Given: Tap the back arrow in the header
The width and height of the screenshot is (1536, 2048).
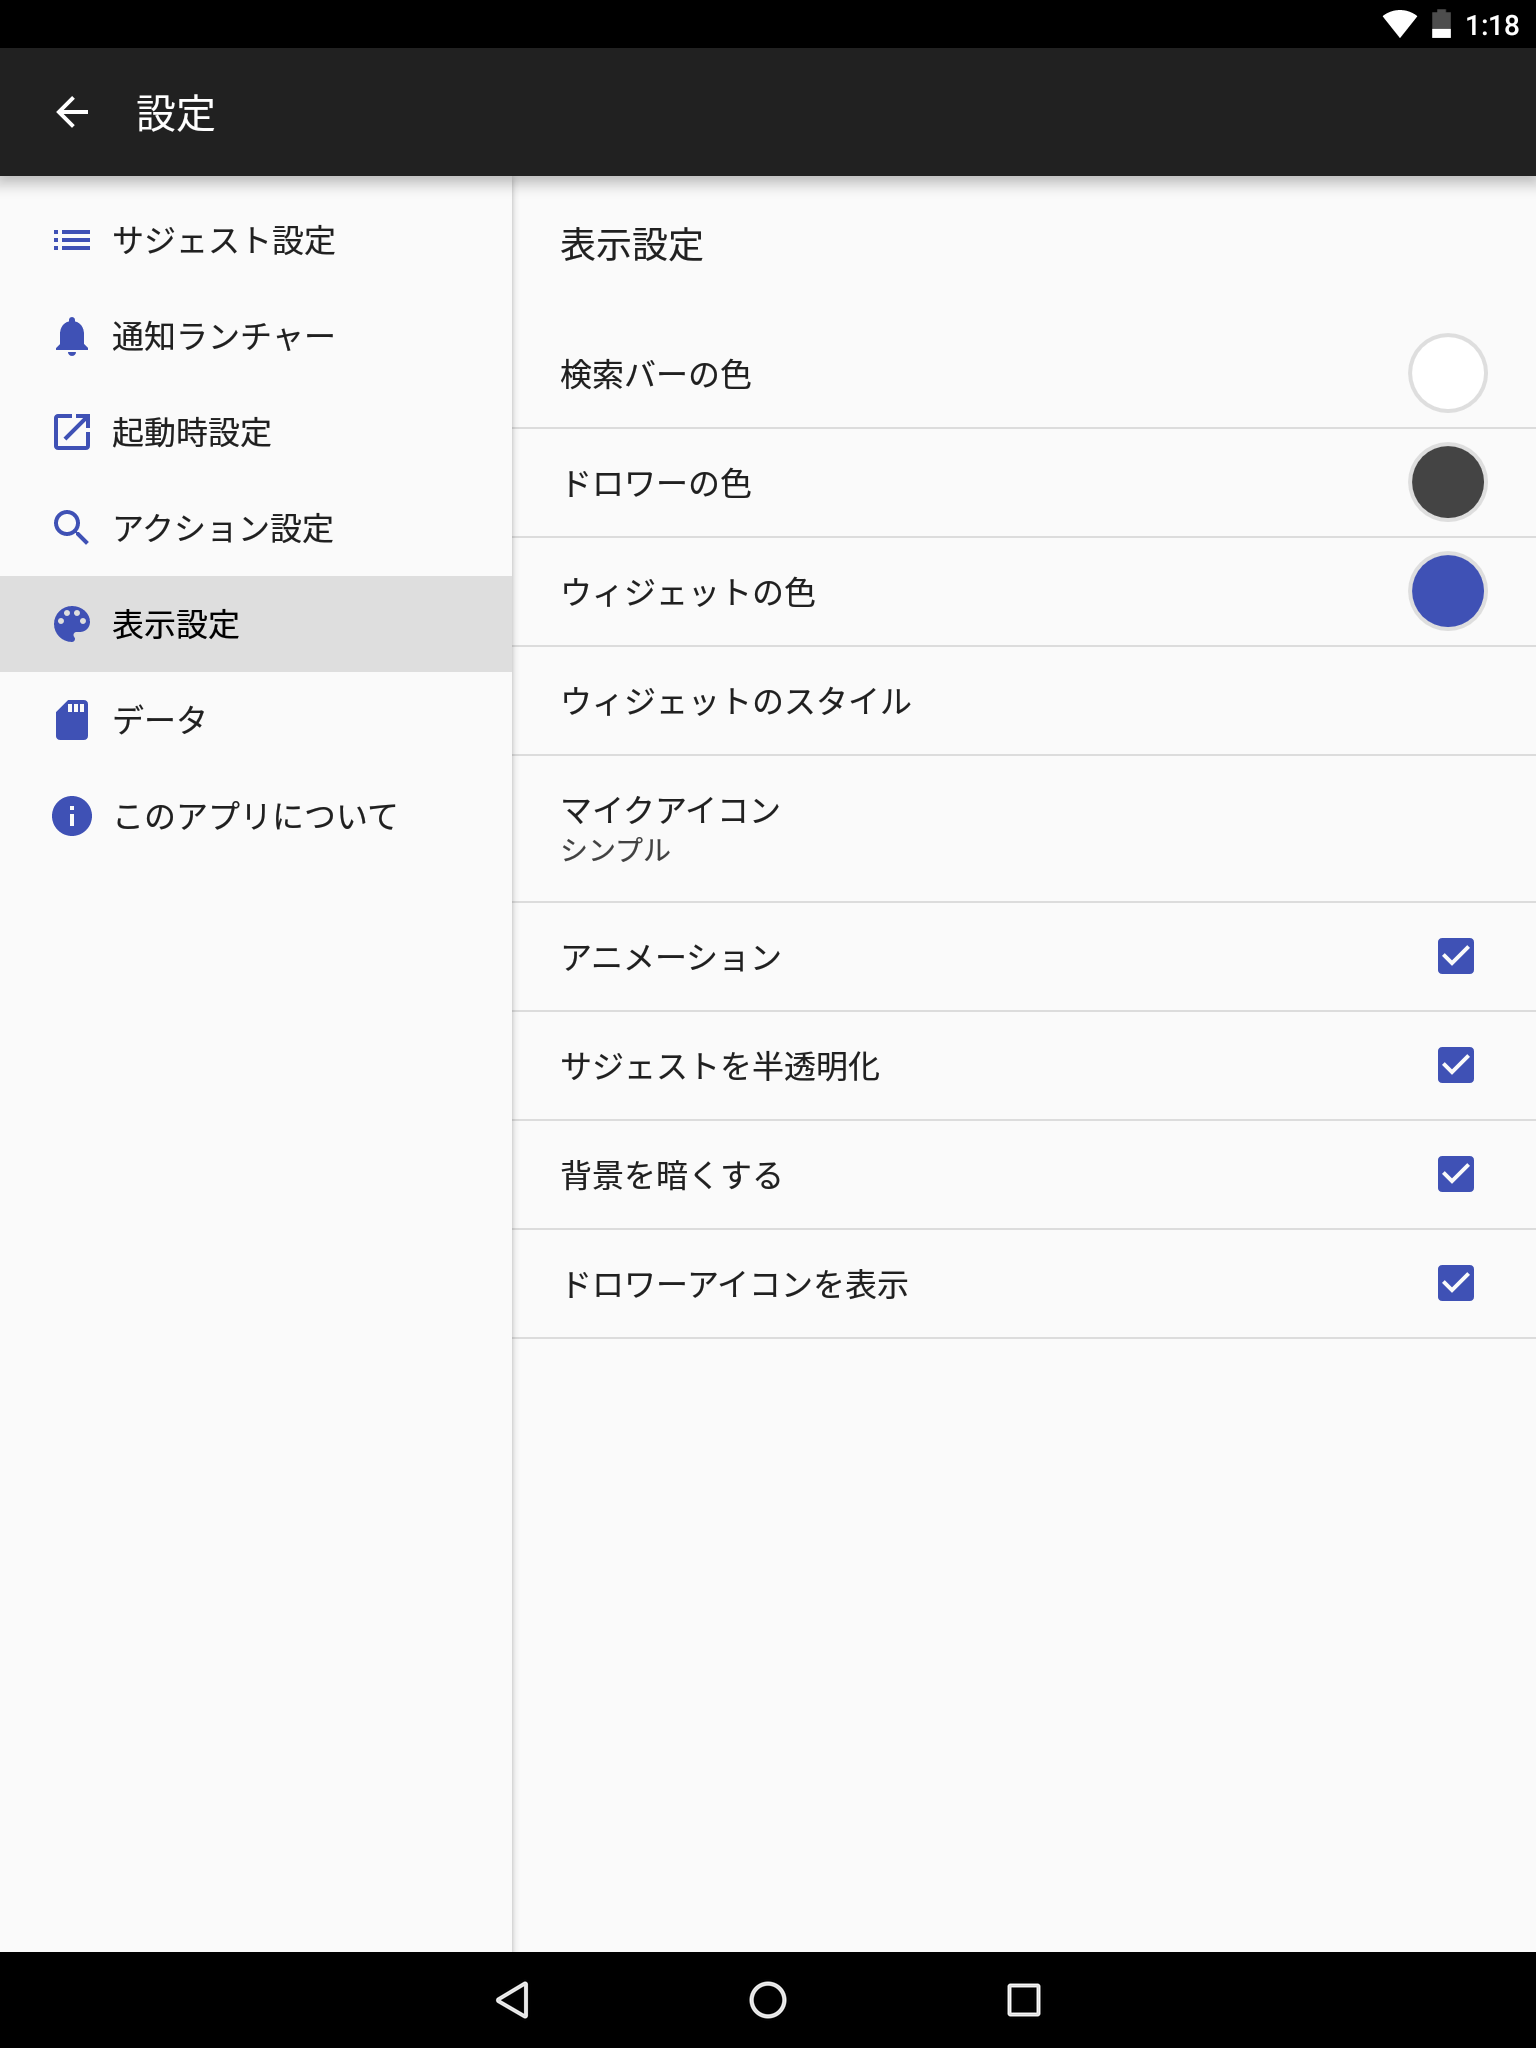Looking at the screenshot, I should 72,112.
